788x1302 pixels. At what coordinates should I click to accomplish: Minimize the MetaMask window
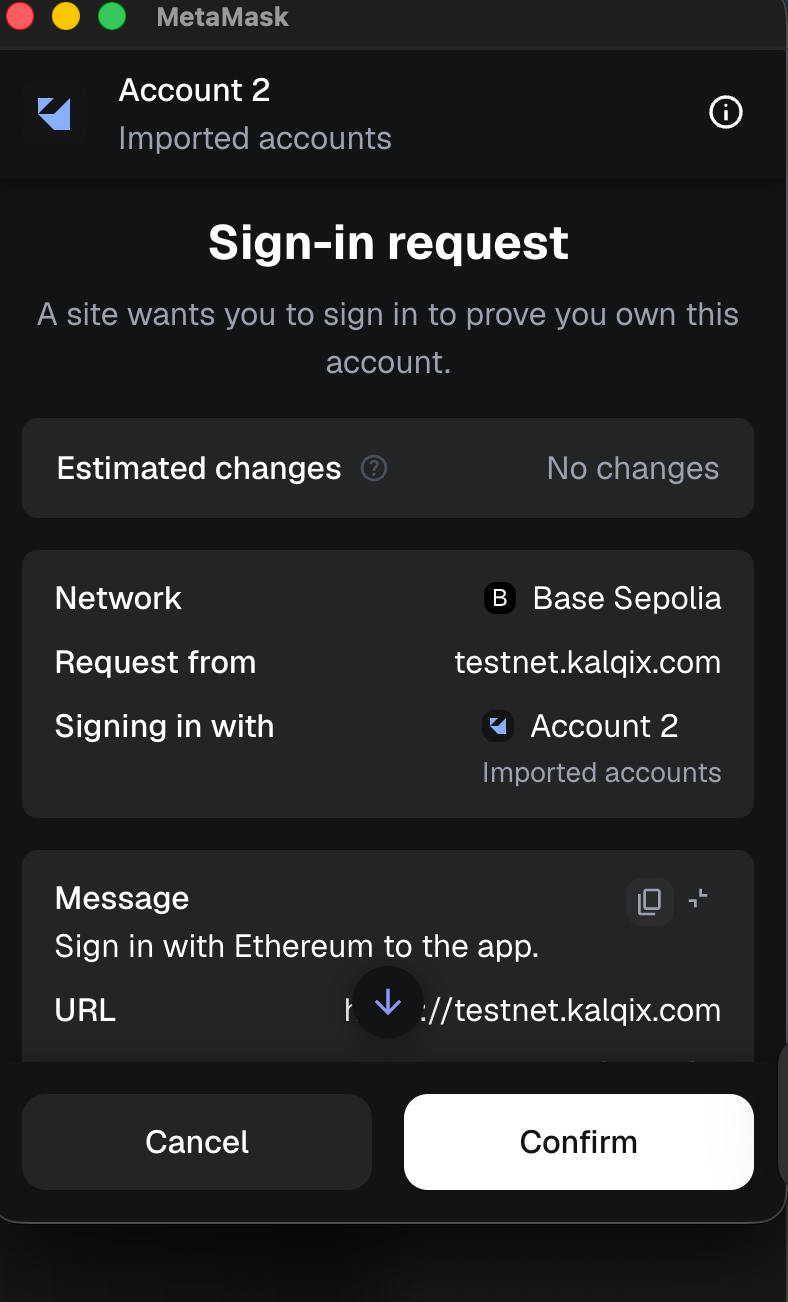(66, 17)
